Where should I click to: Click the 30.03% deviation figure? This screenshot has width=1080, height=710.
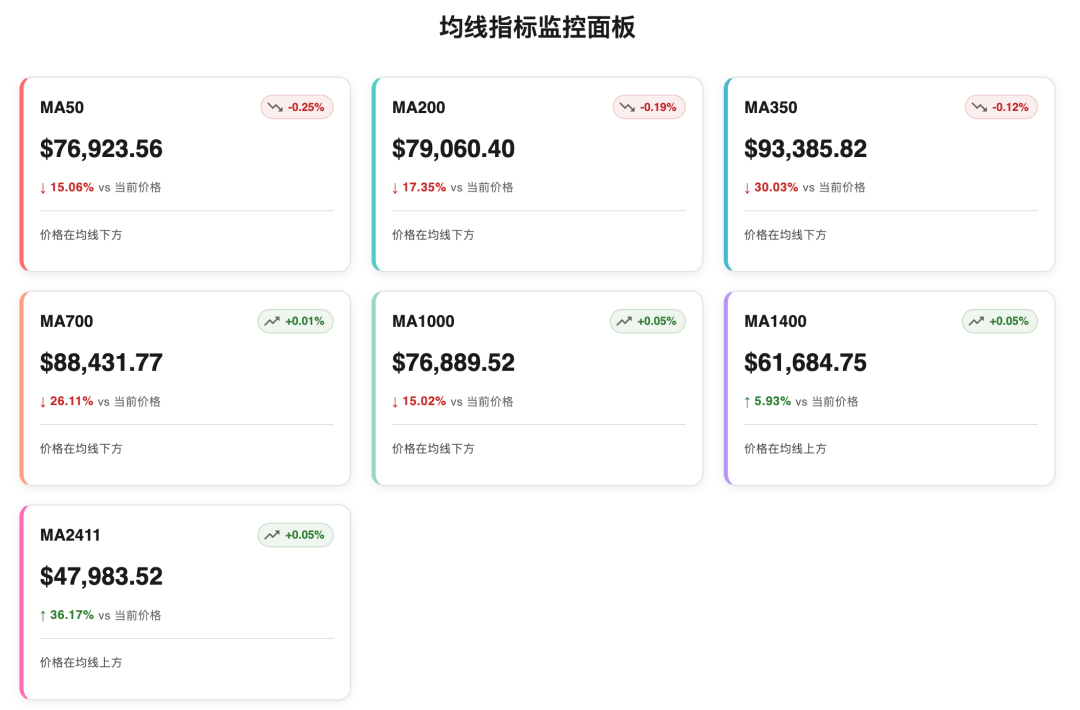point(776,187)
